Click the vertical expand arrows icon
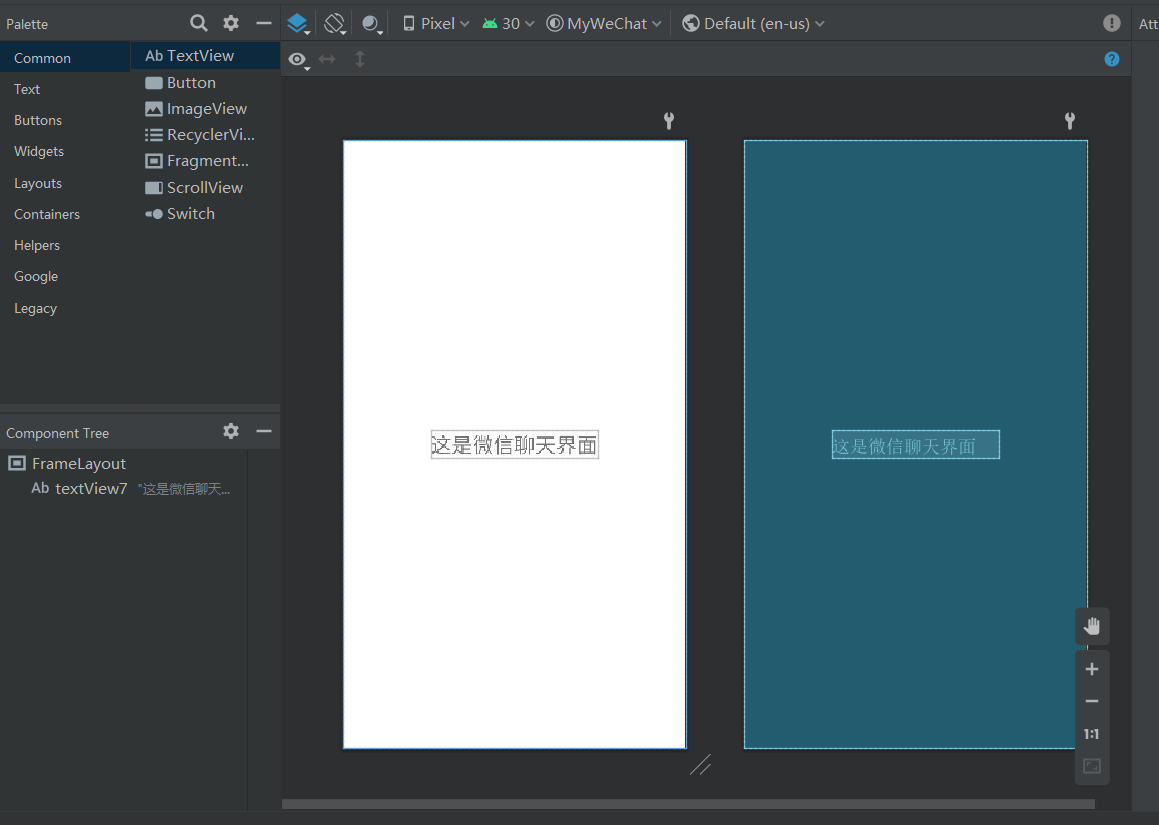The height and width of the screenshot is (825, 1159). pos(360,59)
